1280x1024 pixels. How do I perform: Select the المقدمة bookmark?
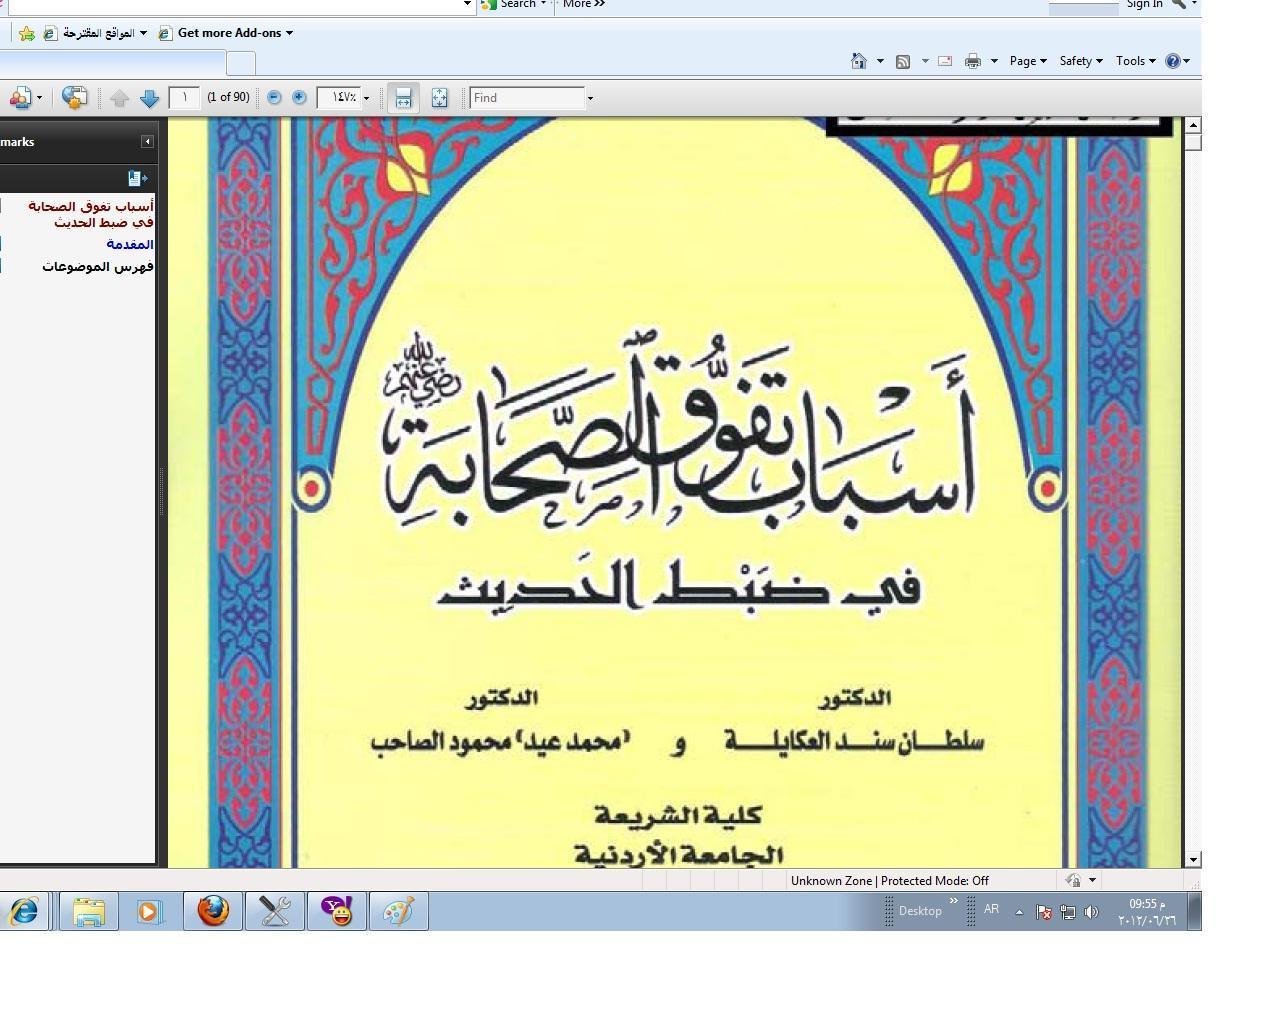[x=131, y=243]
